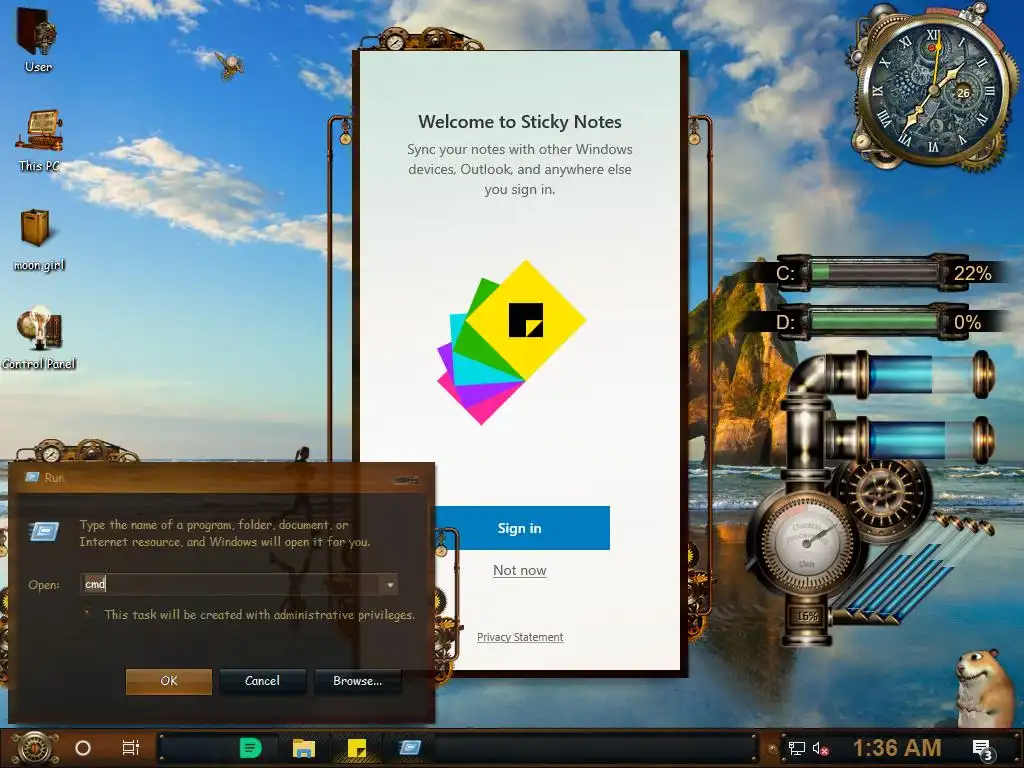Open the green chat app on taskbar
This screenshot has height=768, width=1024.
tap(250, 748)
